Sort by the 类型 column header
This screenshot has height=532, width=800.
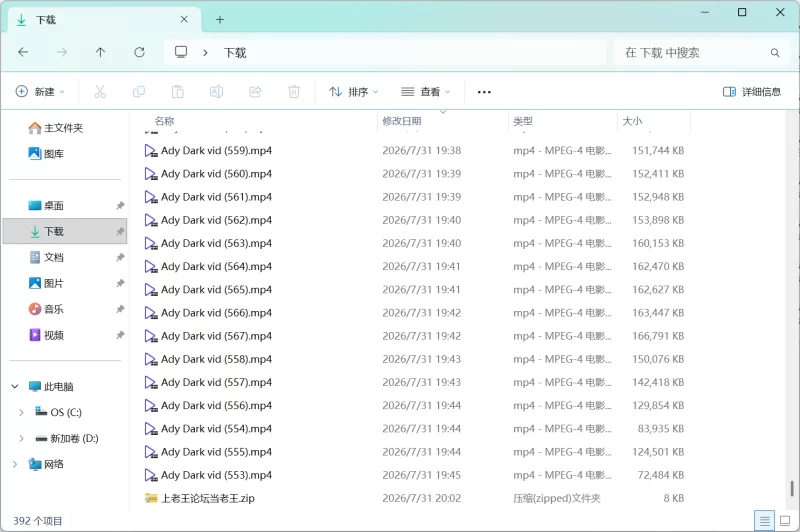click(523, 121)
